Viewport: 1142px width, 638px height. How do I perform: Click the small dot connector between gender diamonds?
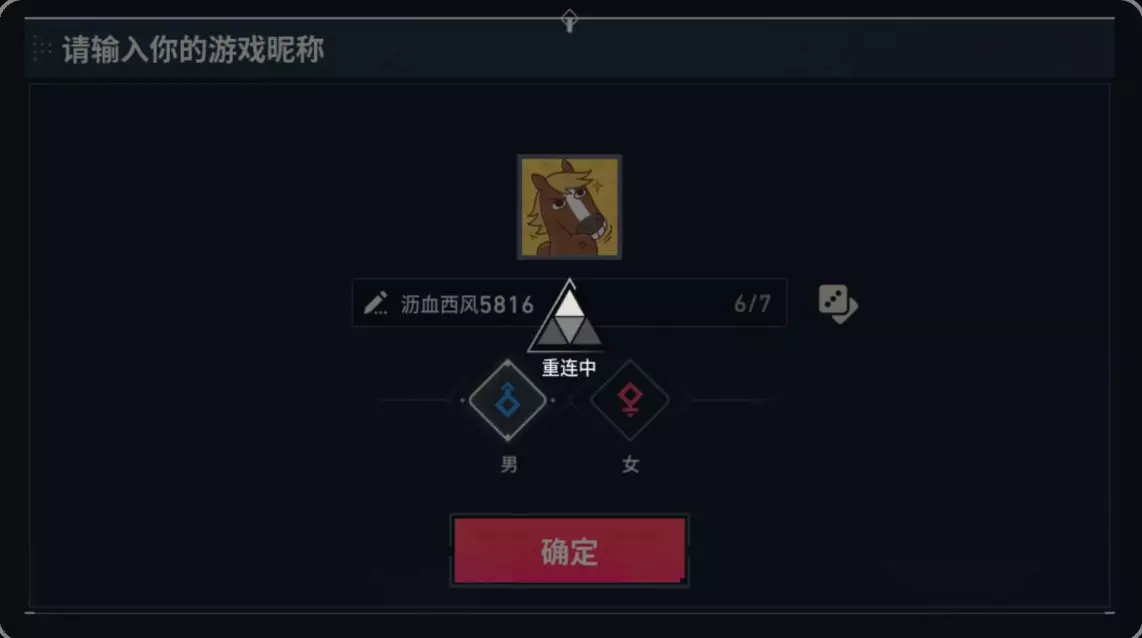pos(554,400)
